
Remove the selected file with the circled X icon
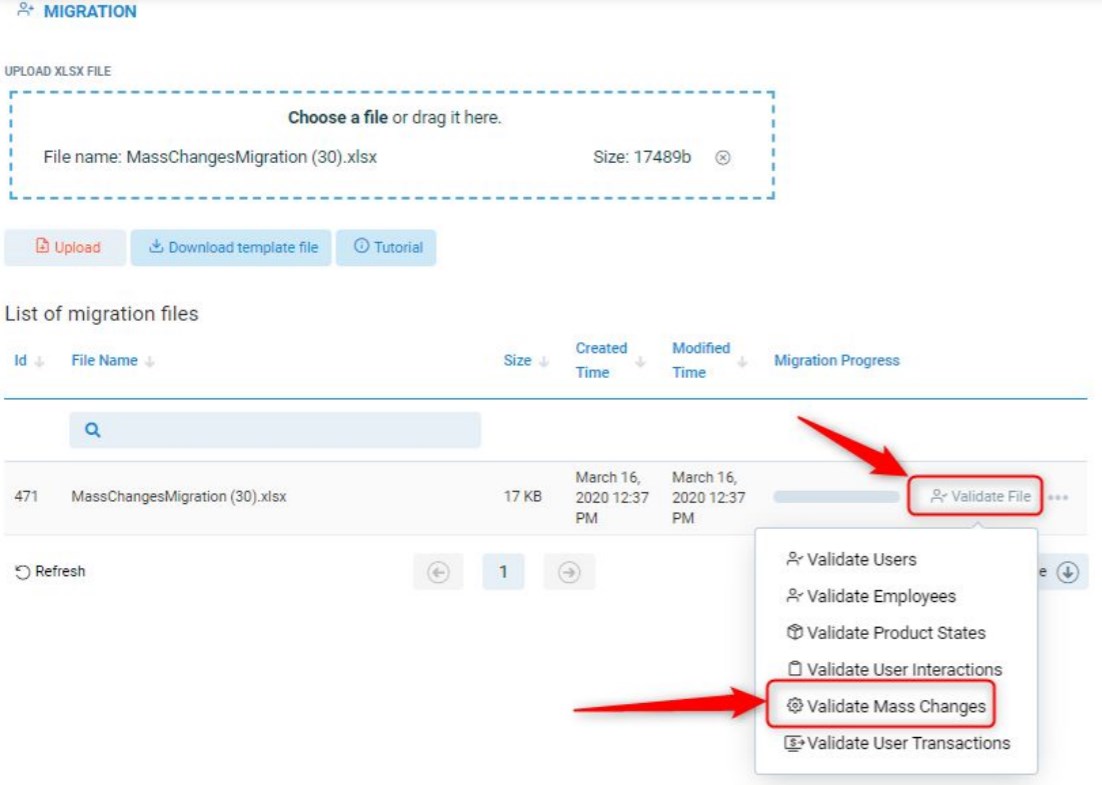723,158
